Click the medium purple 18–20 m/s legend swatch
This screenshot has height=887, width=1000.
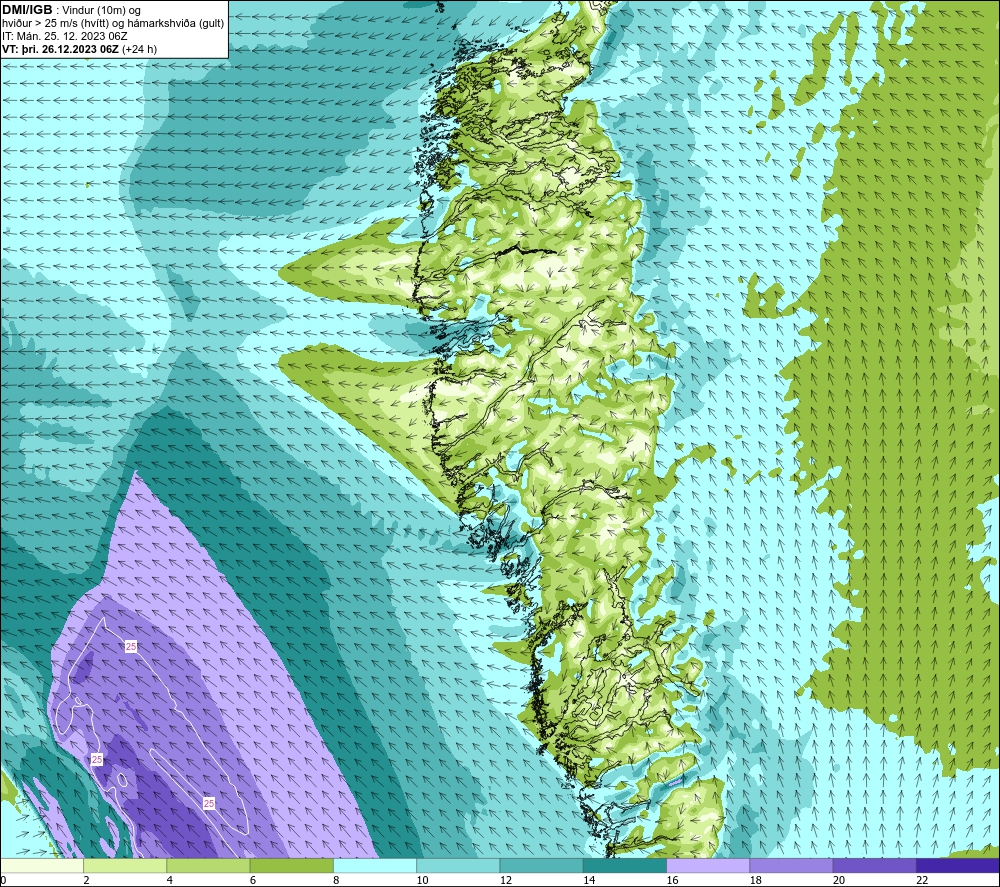[791, 865]
